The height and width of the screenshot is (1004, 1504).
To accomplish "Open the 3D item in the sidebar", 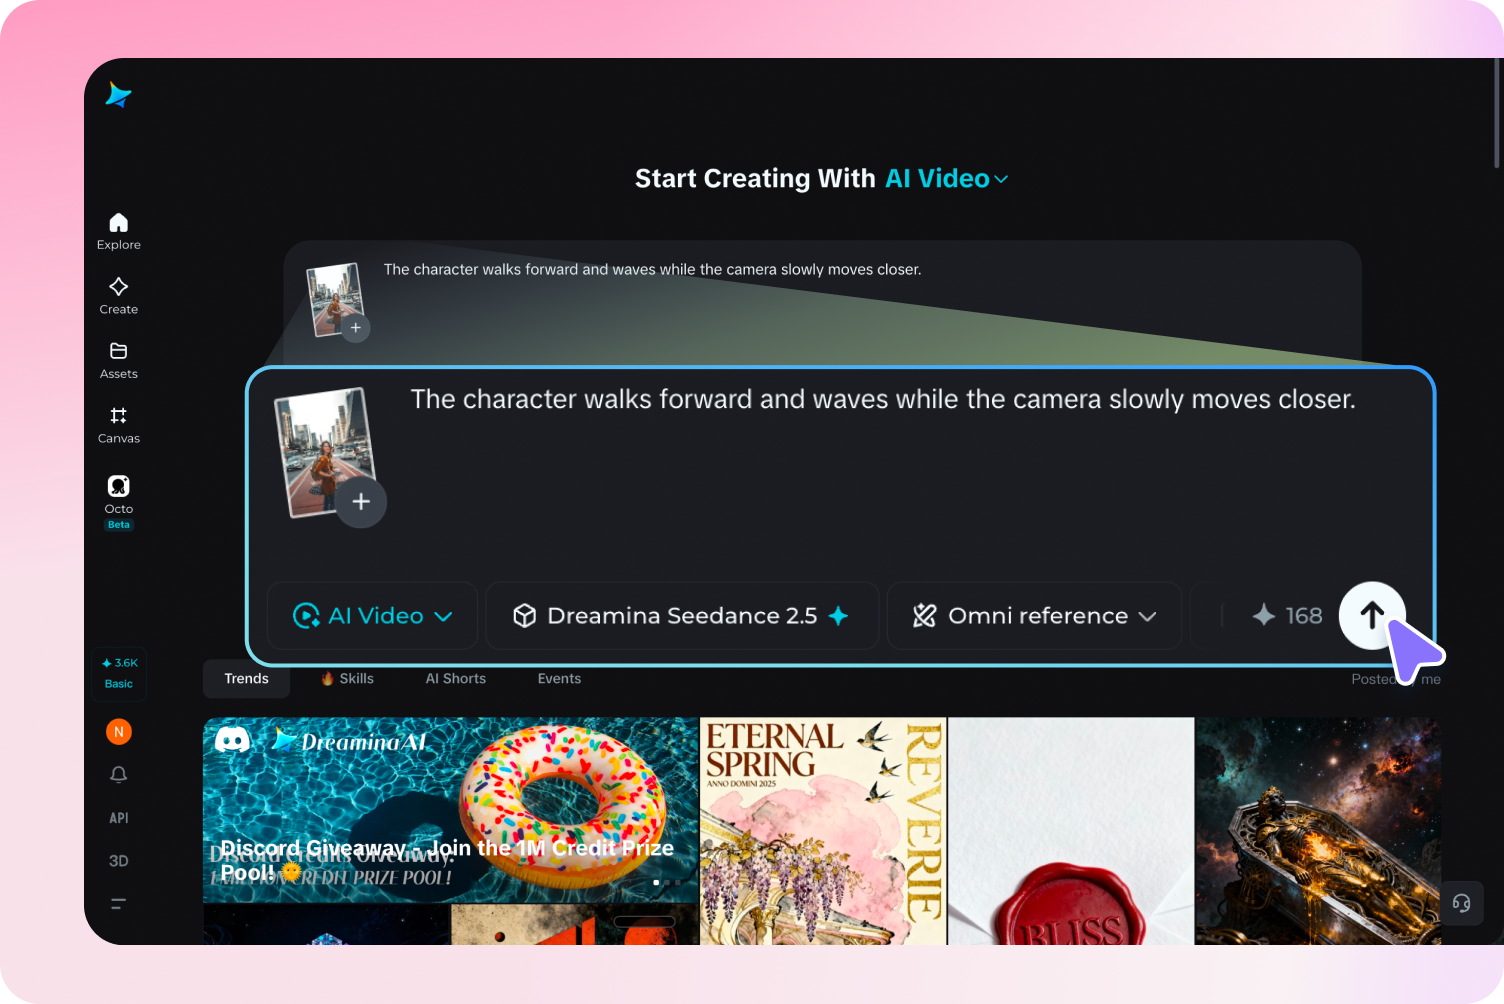I will 119,861.
